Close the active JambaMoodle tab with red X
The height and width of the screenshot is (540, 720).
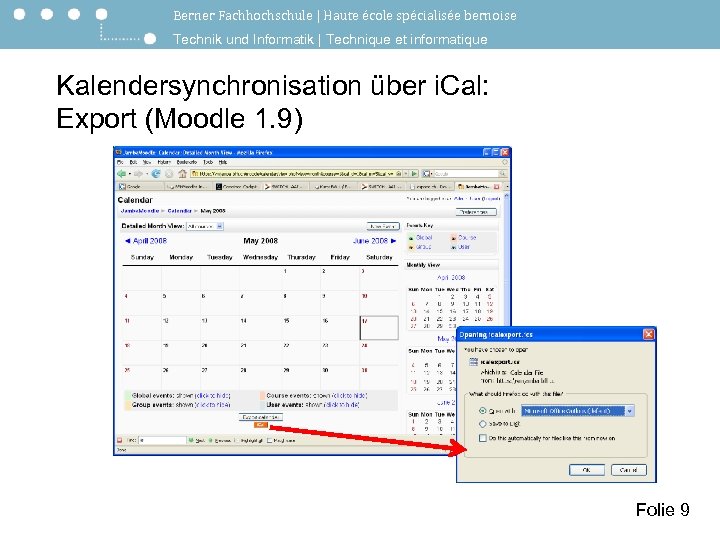(496, 187)
